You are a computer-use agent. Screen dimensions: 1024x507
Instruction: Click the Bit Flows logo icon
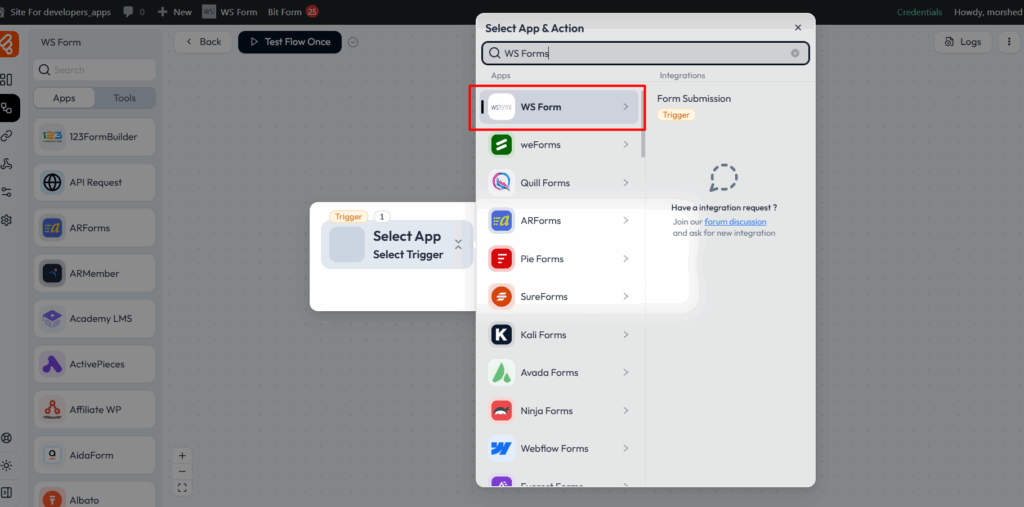click(9, 43)
